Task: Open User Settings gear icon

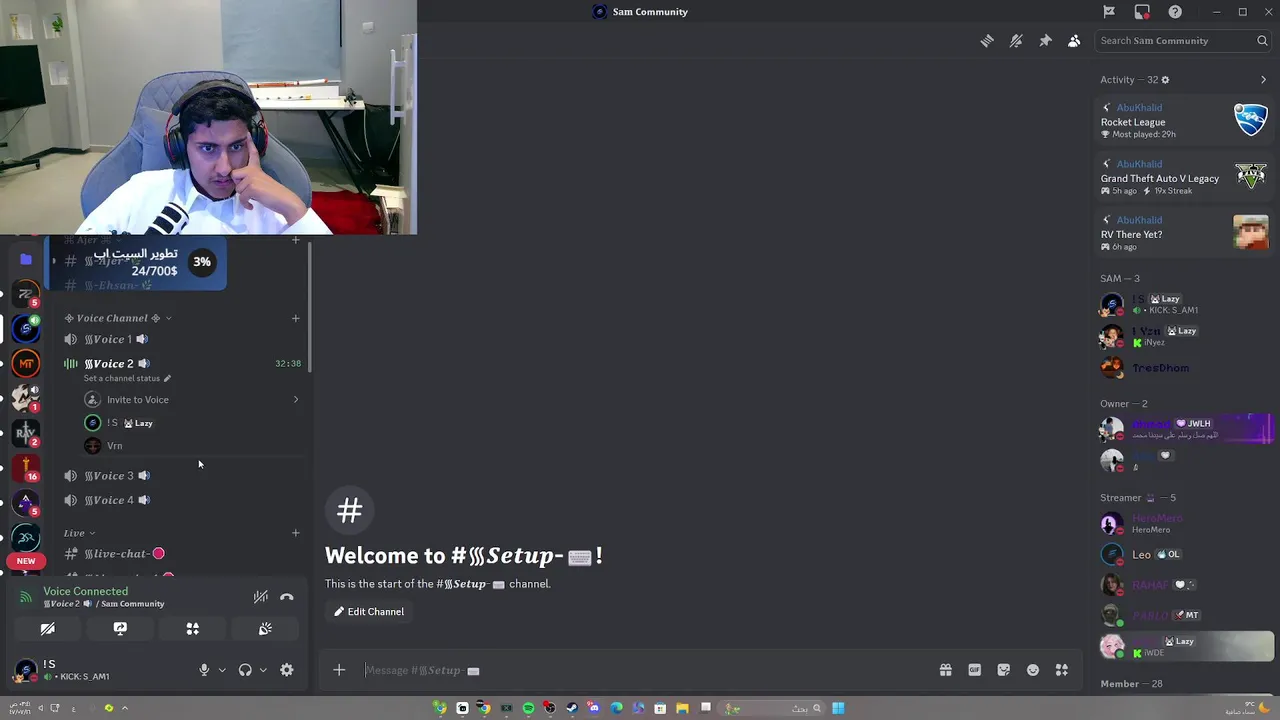Action: (x=287, y=670)
